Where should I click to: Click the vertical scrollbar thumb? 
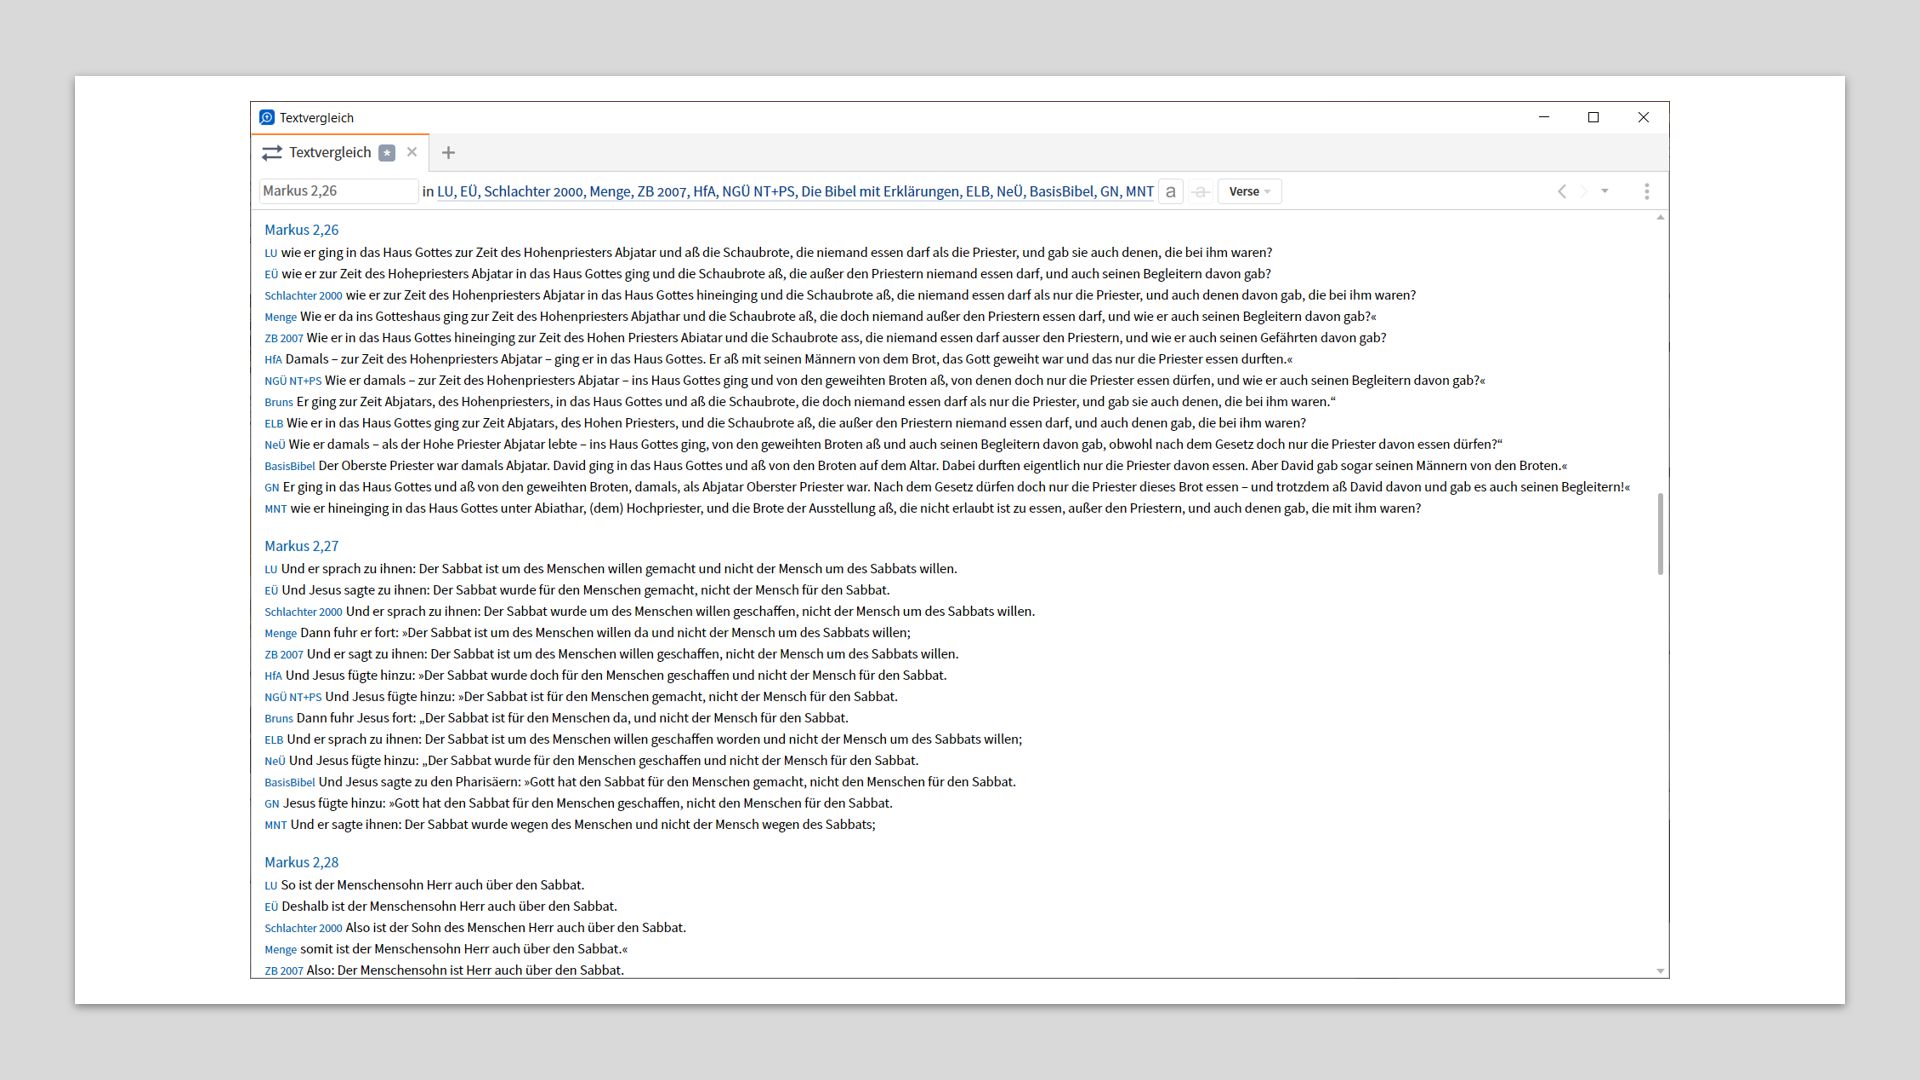coord(1660,534)
